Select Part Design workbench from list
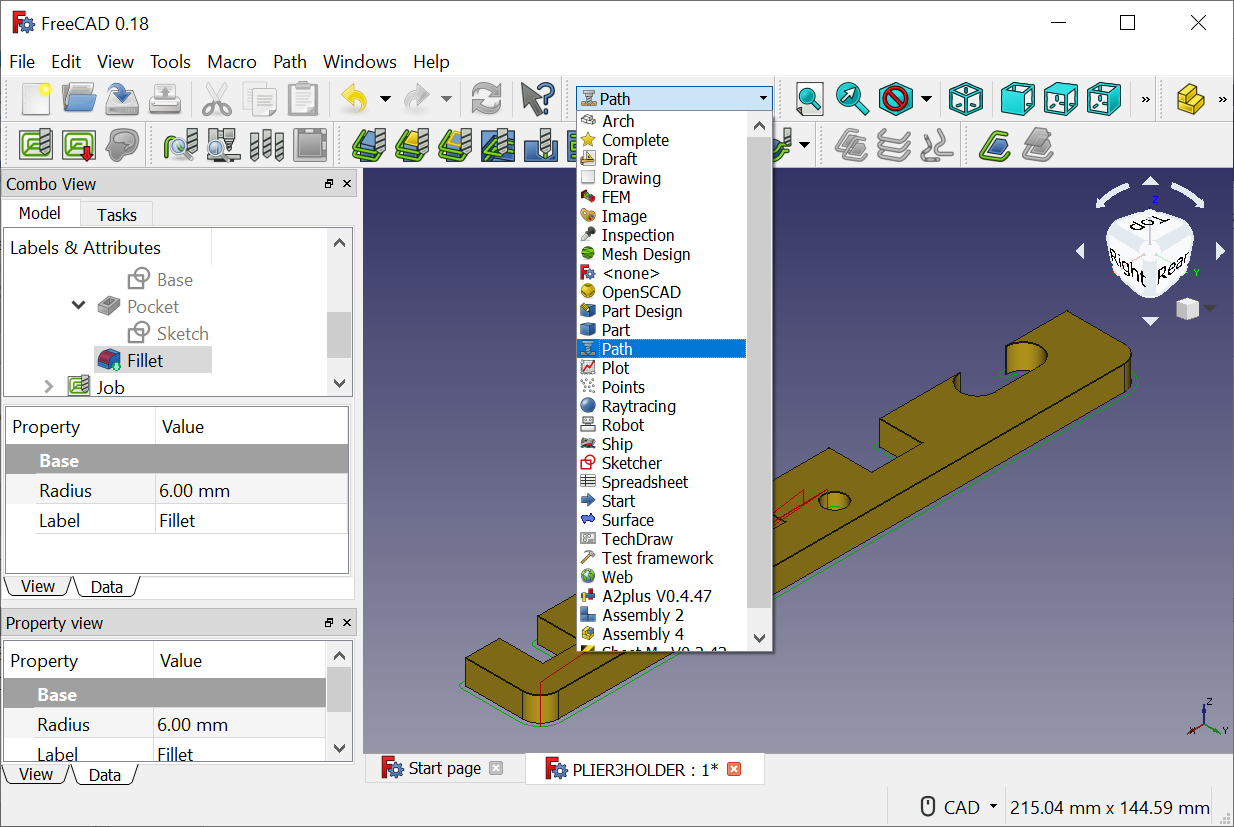Screen dimensions: 1234x827 tap(642, 311)
